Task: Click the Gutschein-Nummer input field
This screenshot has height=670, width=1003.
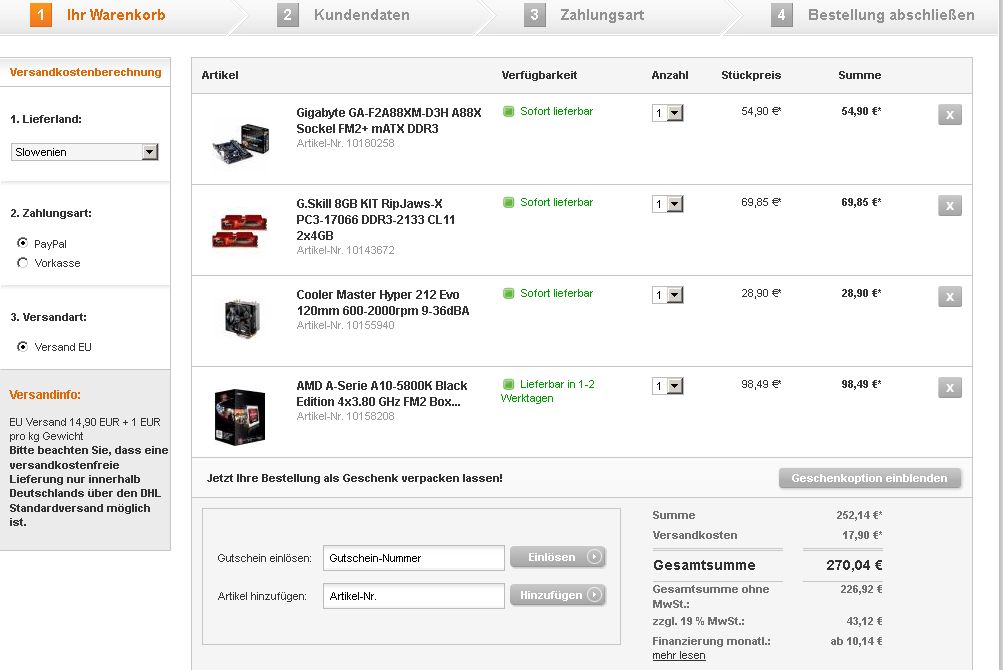Action: click(x=414, y=558)
